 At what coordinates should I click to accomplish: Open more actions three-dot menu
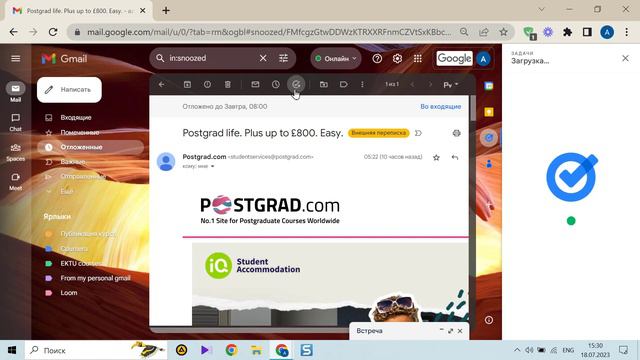tap(362, 84)
